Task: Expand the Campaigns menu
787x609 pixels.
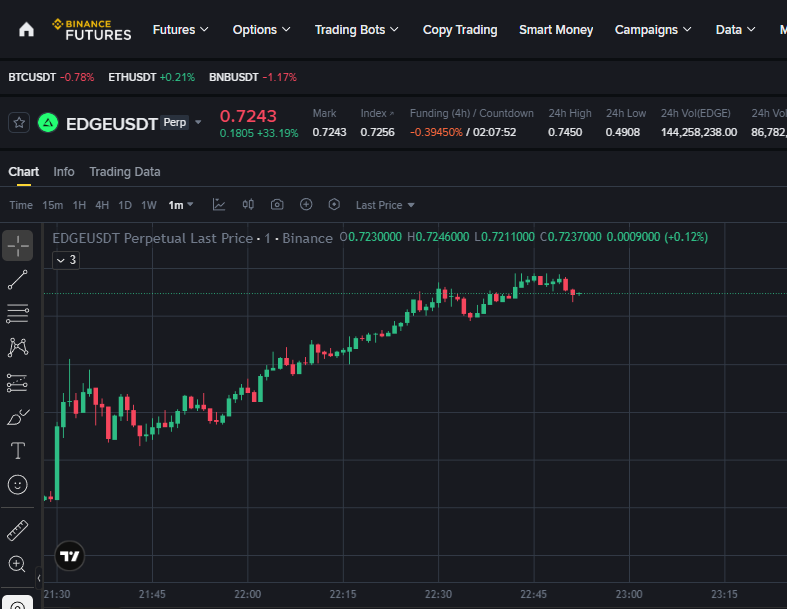Action: coord(652,30)
